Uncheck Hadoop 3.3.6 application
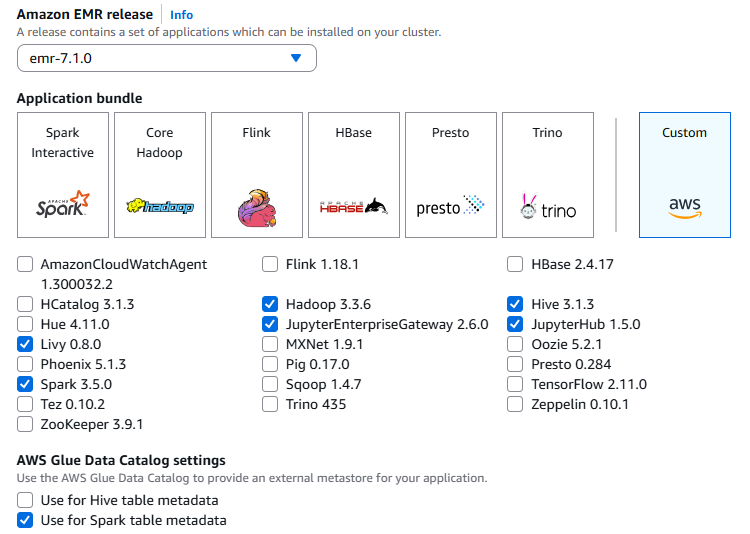Screen dimensions: 750x534 pyautogui.click(x=270, y=304)
